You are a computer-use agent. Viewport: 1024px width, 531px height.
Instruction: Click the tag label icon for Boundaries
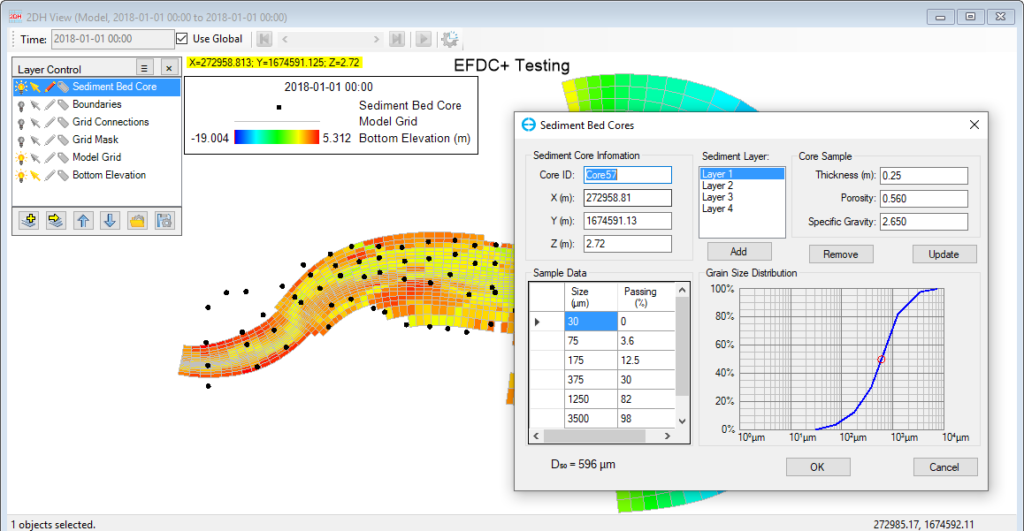click(62, 105)
